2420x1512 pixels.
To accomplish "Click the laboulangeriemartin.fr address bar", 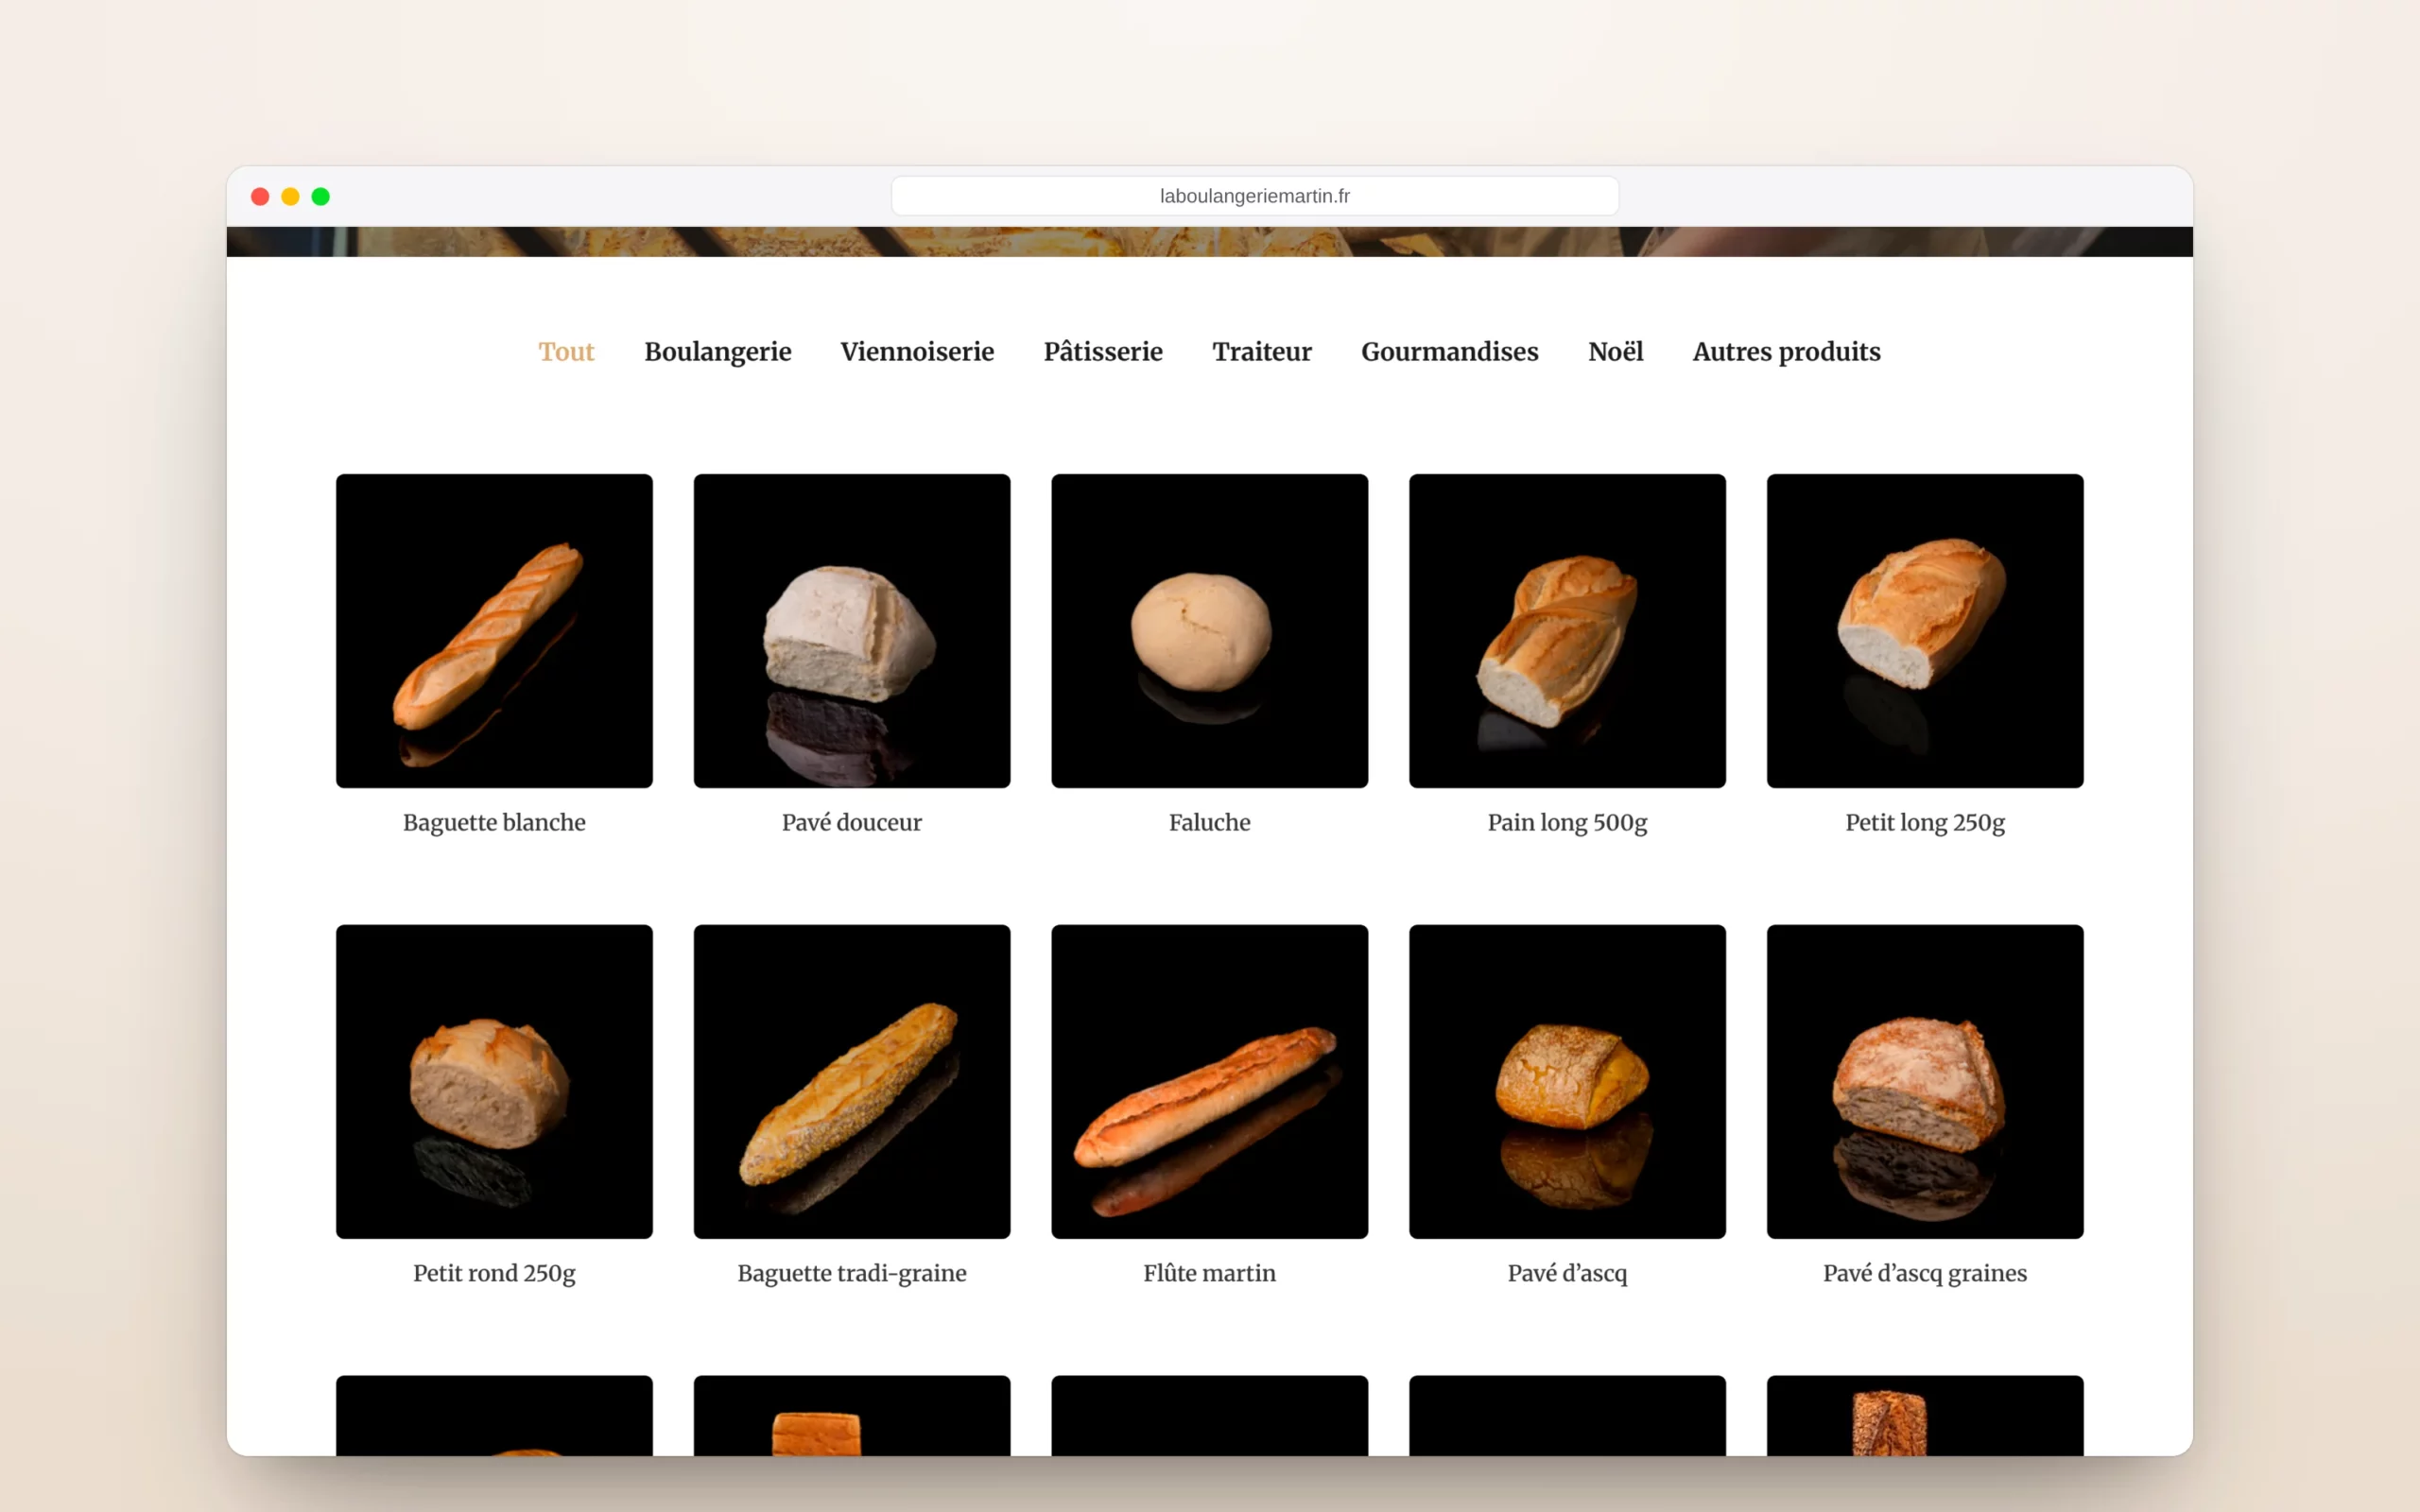I will click(1254, 196).
